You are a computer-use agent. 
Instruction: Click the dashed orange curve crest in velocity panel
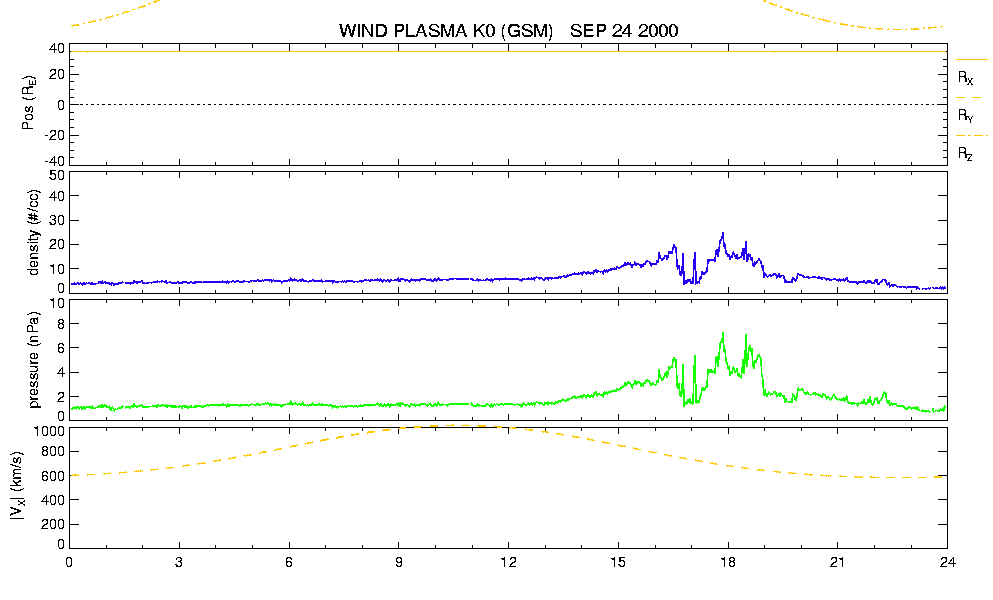(x=459, y=426)
